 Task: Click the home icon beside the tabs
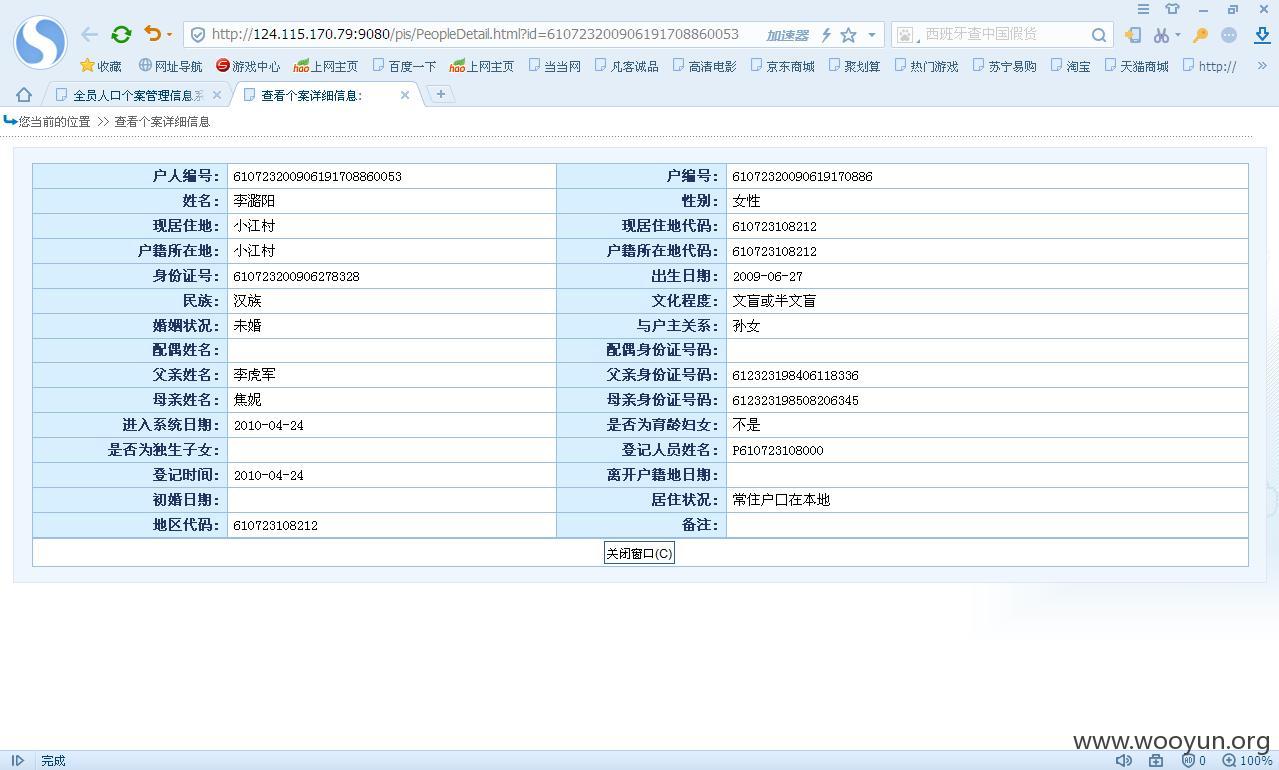coord(24,95)
